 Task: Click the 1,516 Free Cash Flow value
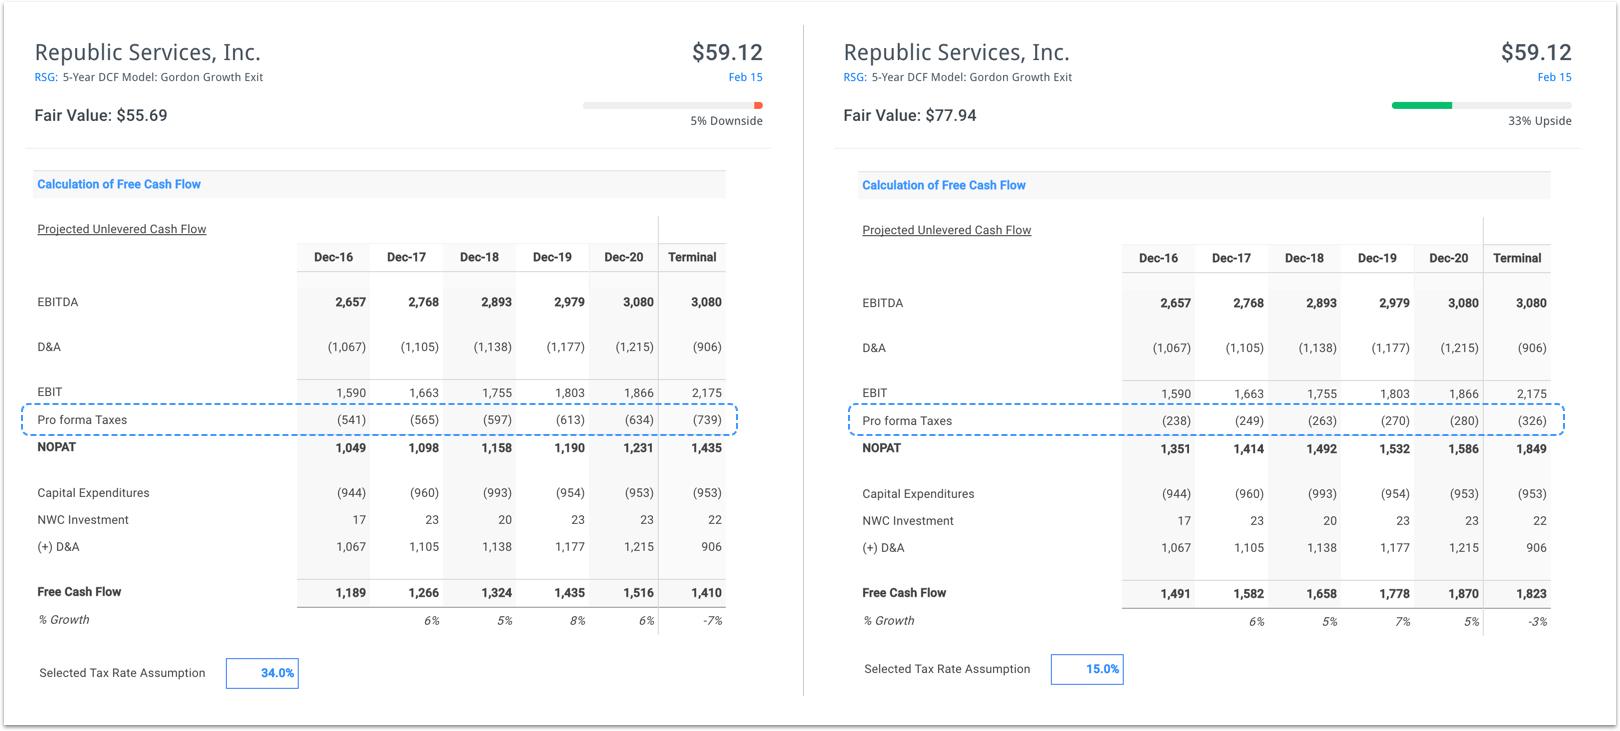(x=639, y=593)
